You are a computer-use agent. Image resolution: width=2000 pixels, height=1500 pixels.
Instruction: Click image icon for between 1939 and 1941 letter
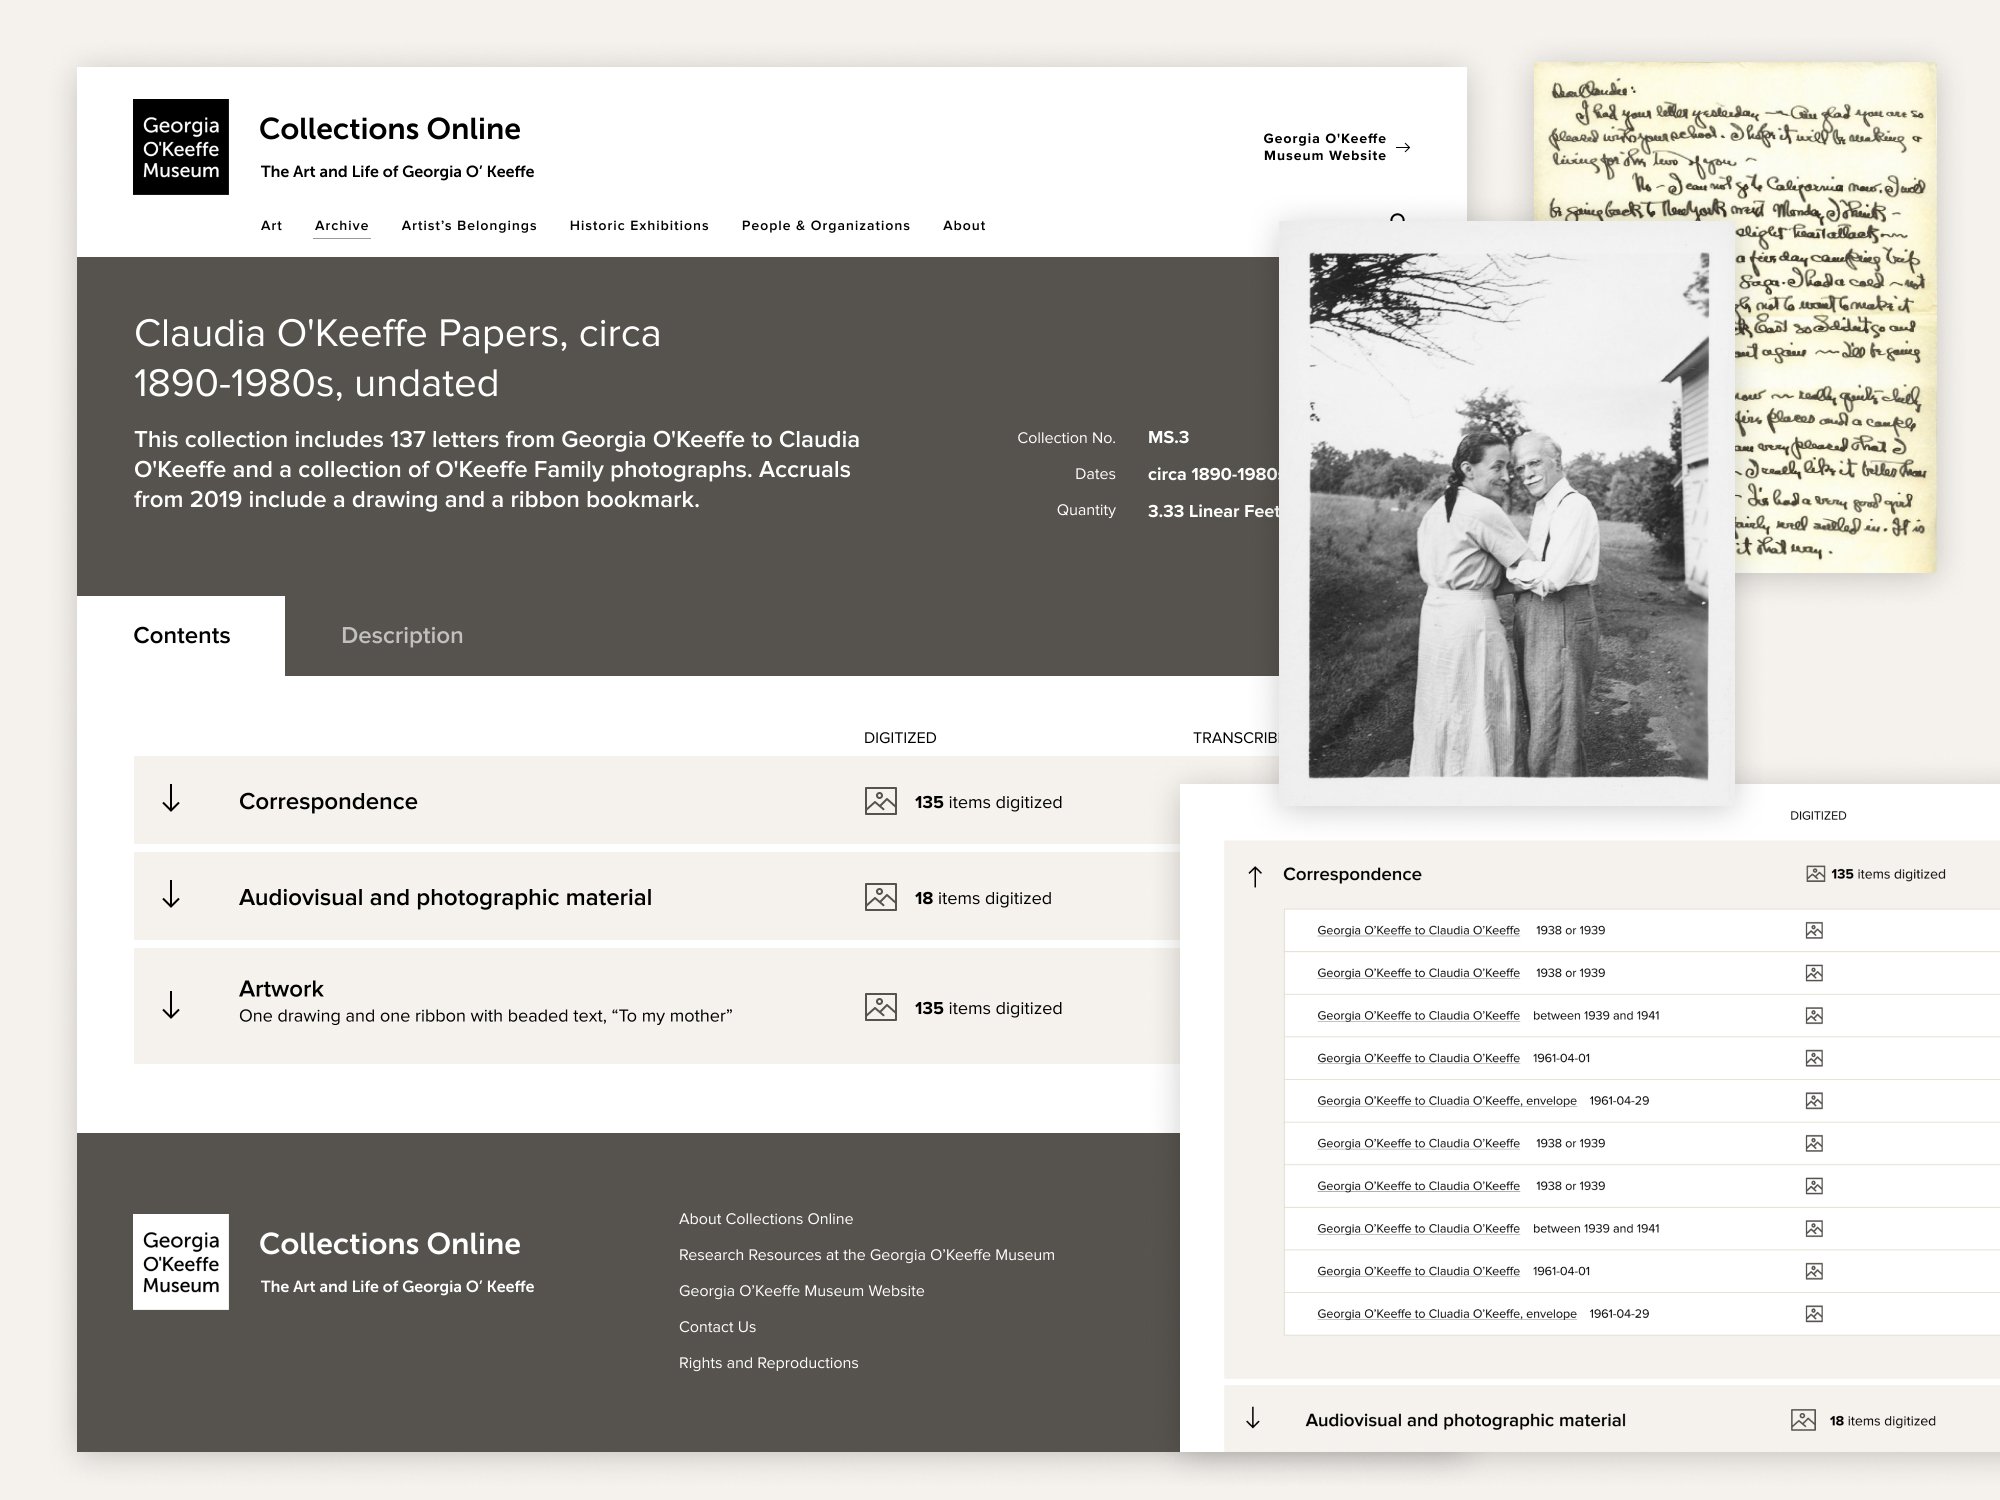1814,1015
